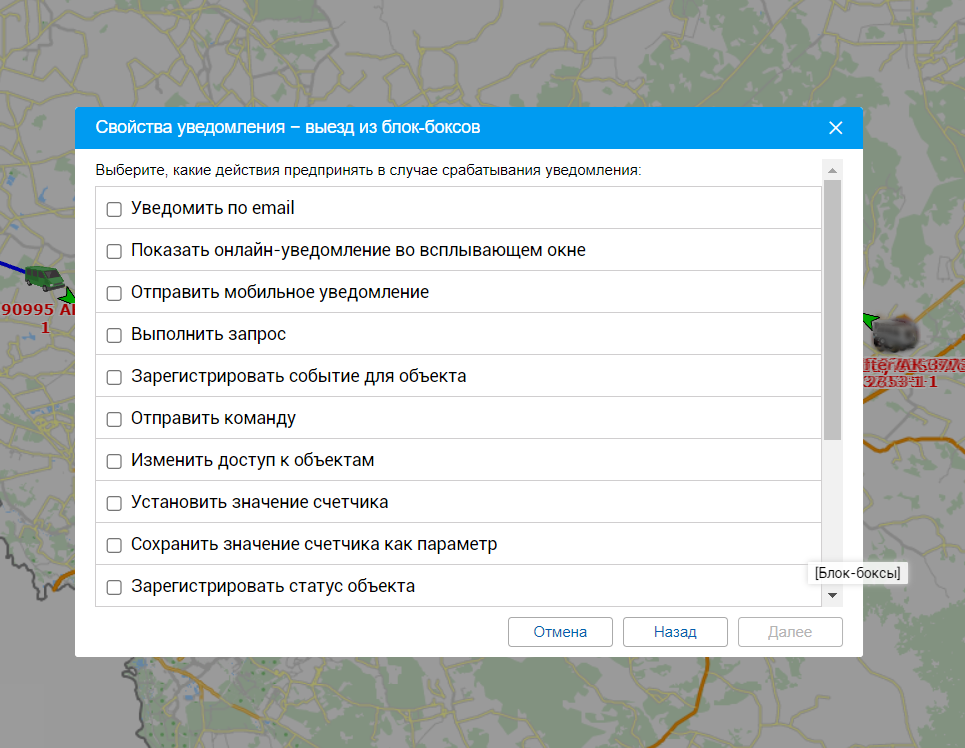Select the 'Отправить команду' checkbox
Screen dimensions: 965x748
(114, 419)
